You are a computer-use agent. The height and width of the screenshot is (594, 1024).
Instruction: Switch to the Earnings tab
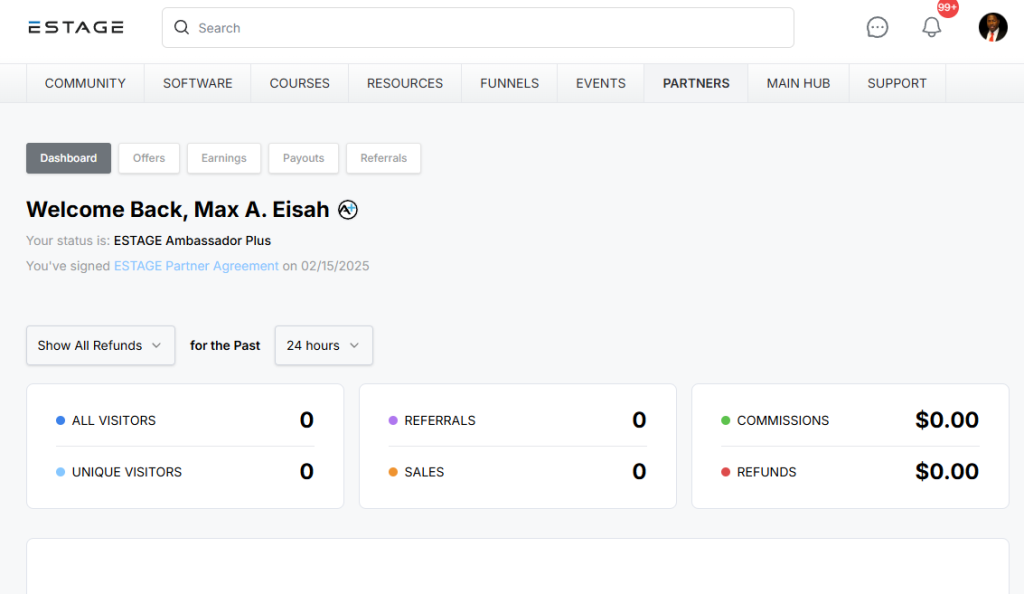[x=224, y=158]
